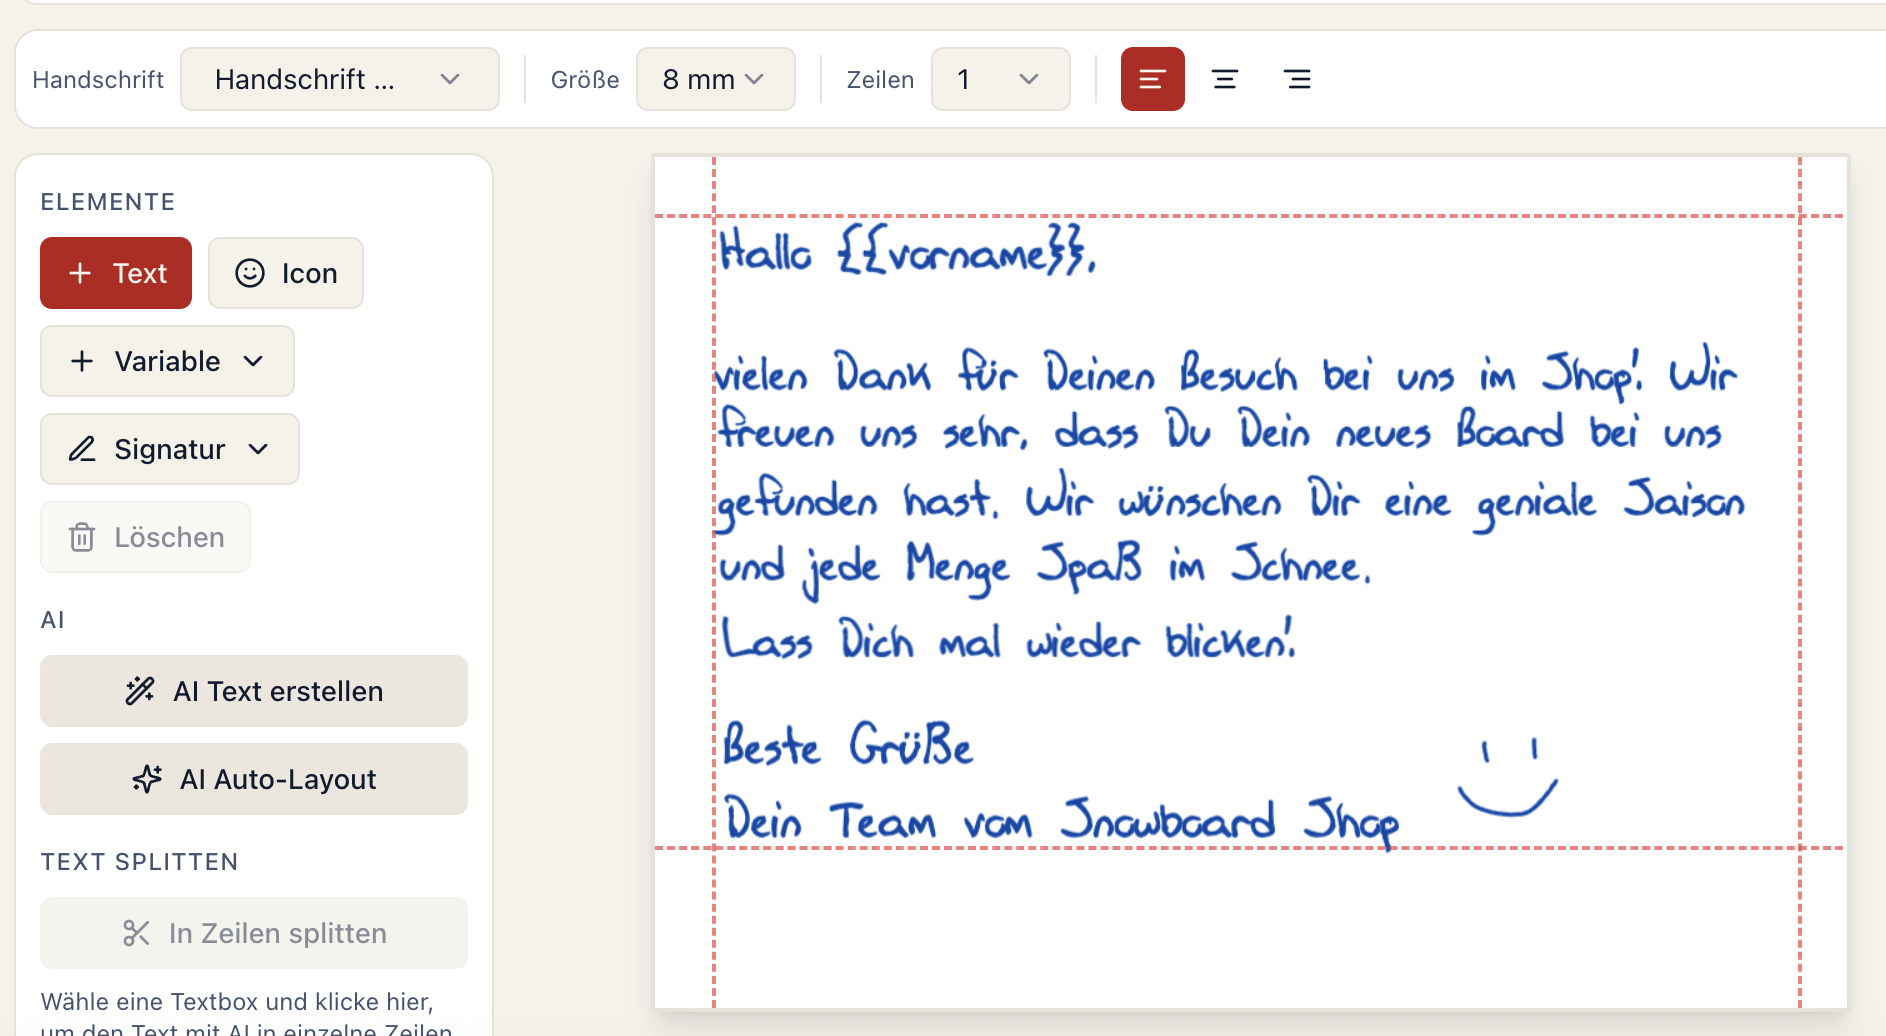Open the Handschrift font dropdown

(x=340, y=79)
